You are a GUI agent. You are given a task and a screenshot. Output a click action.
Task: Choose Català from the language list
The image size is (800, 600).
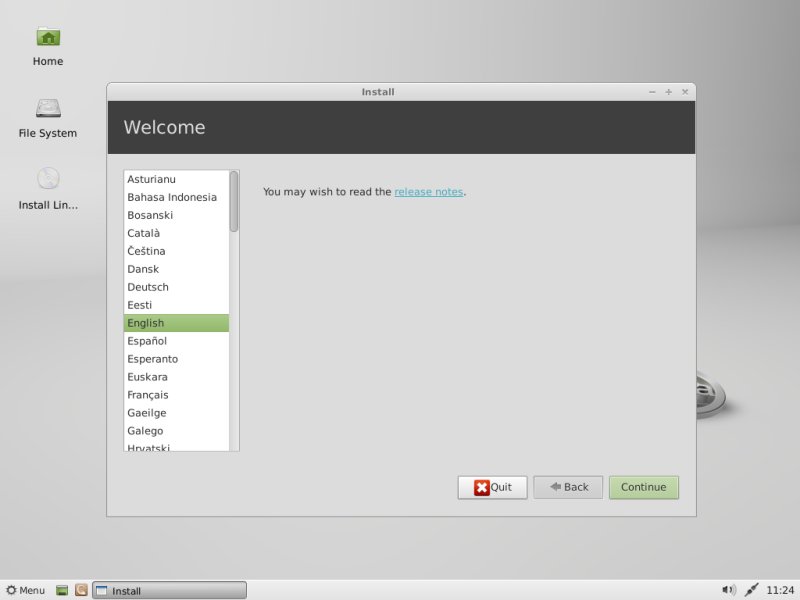(176, 233)
